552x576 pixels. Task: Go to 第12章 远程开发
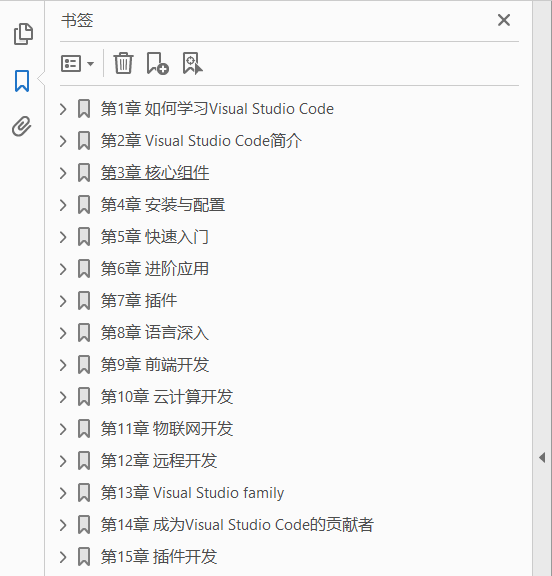pos(159,461)
